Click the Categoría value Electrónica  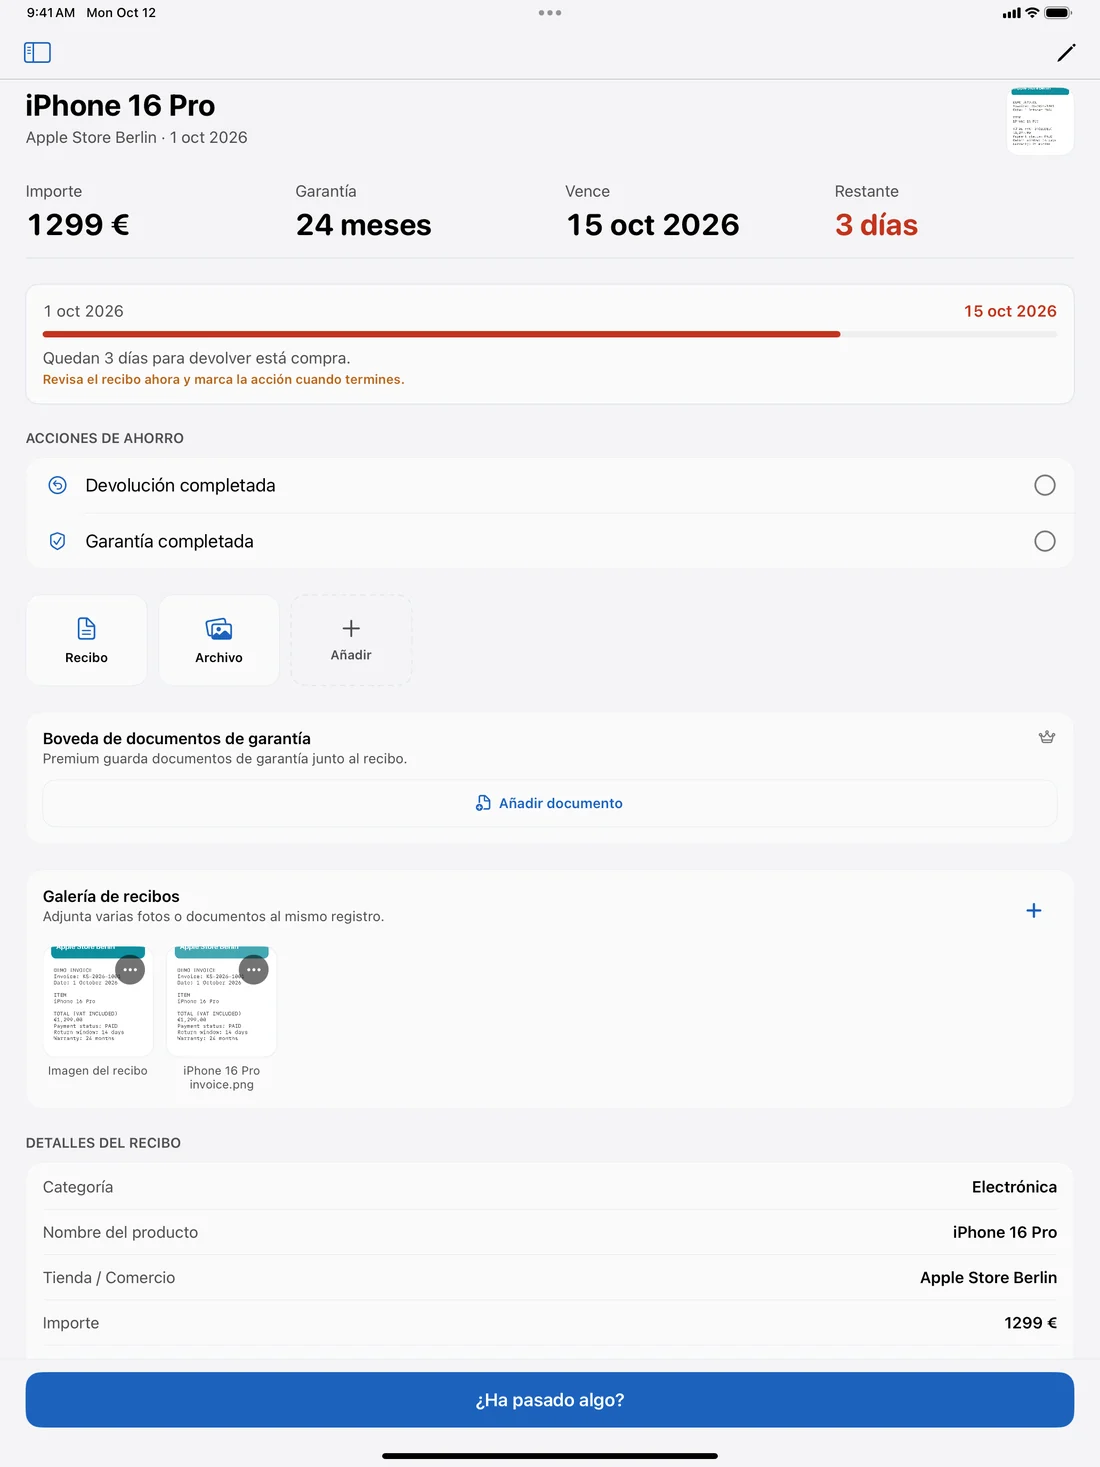tap(1014, 1187)
